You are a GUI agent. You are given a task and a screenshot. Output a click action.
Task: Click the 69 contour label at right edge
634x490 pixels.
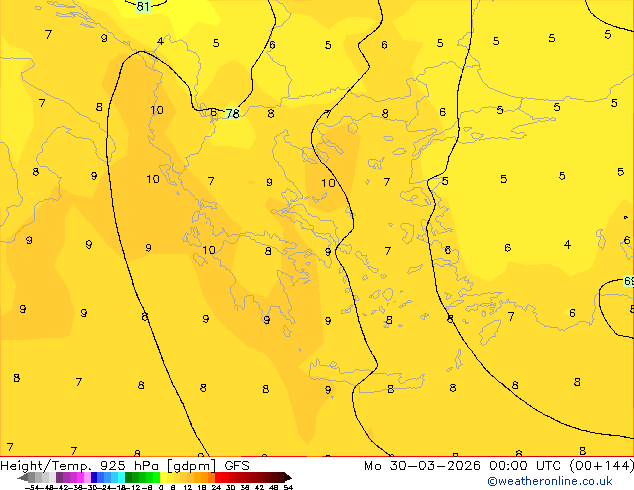pyautogui.click(x=629, y=281)
